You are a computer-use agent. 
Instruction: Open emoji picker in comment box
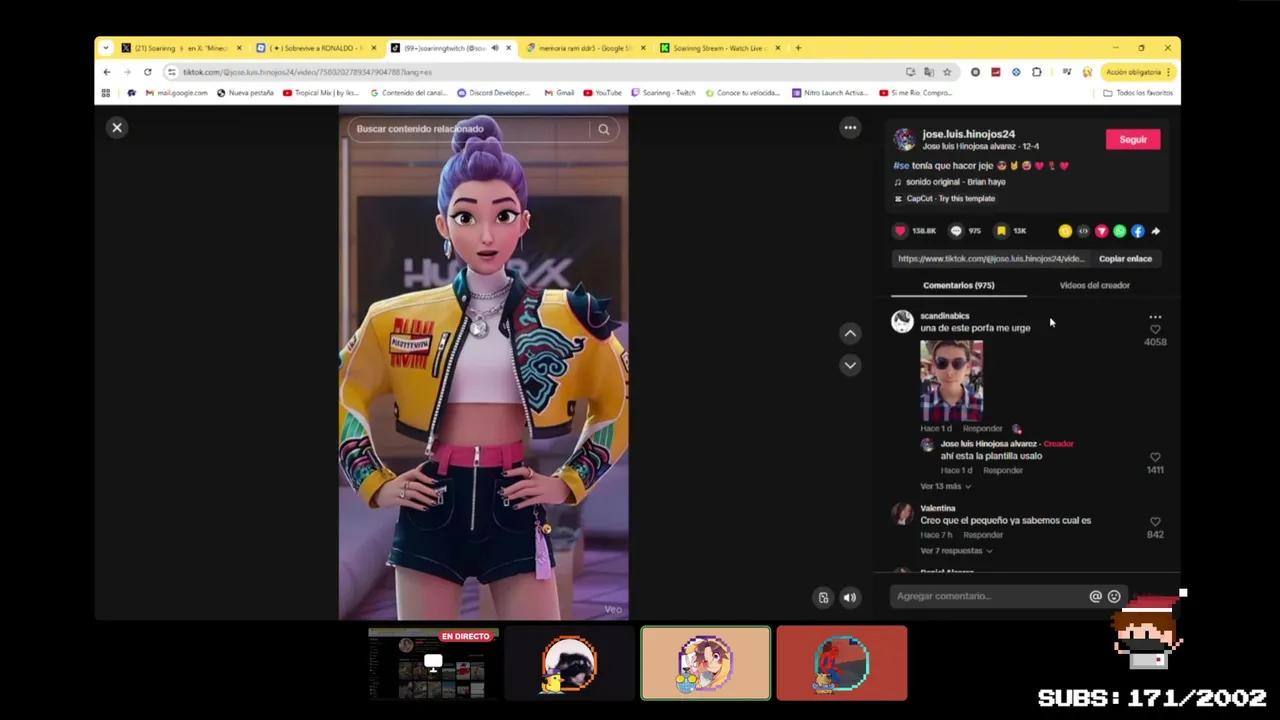coord(1114,596)
